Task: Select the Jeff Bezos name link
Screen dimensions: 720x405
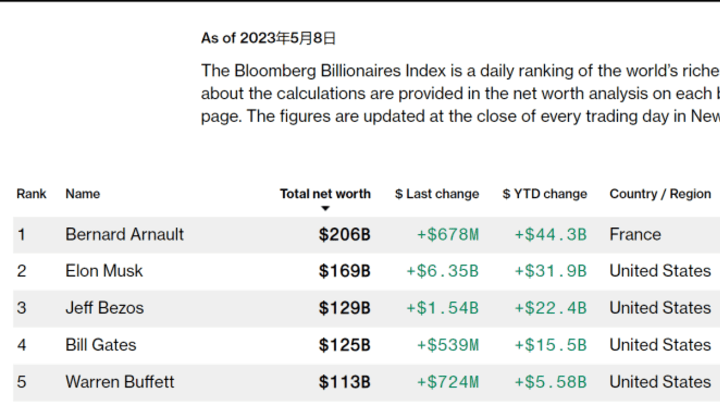Action: coord(104,308)
